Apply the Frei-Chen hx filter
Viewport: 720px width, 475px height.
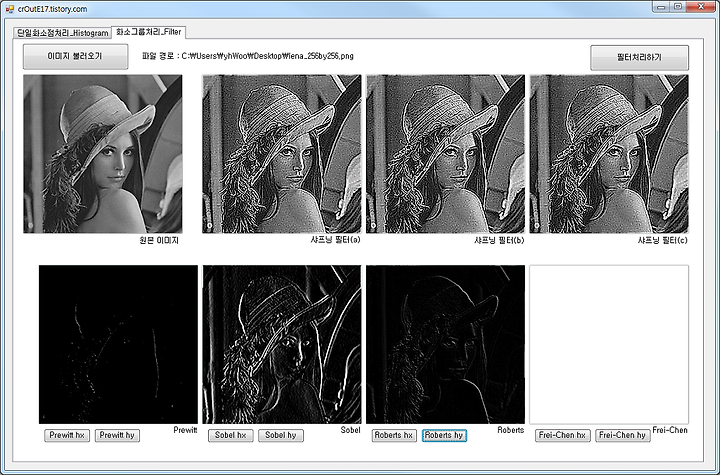click(562, 435)
